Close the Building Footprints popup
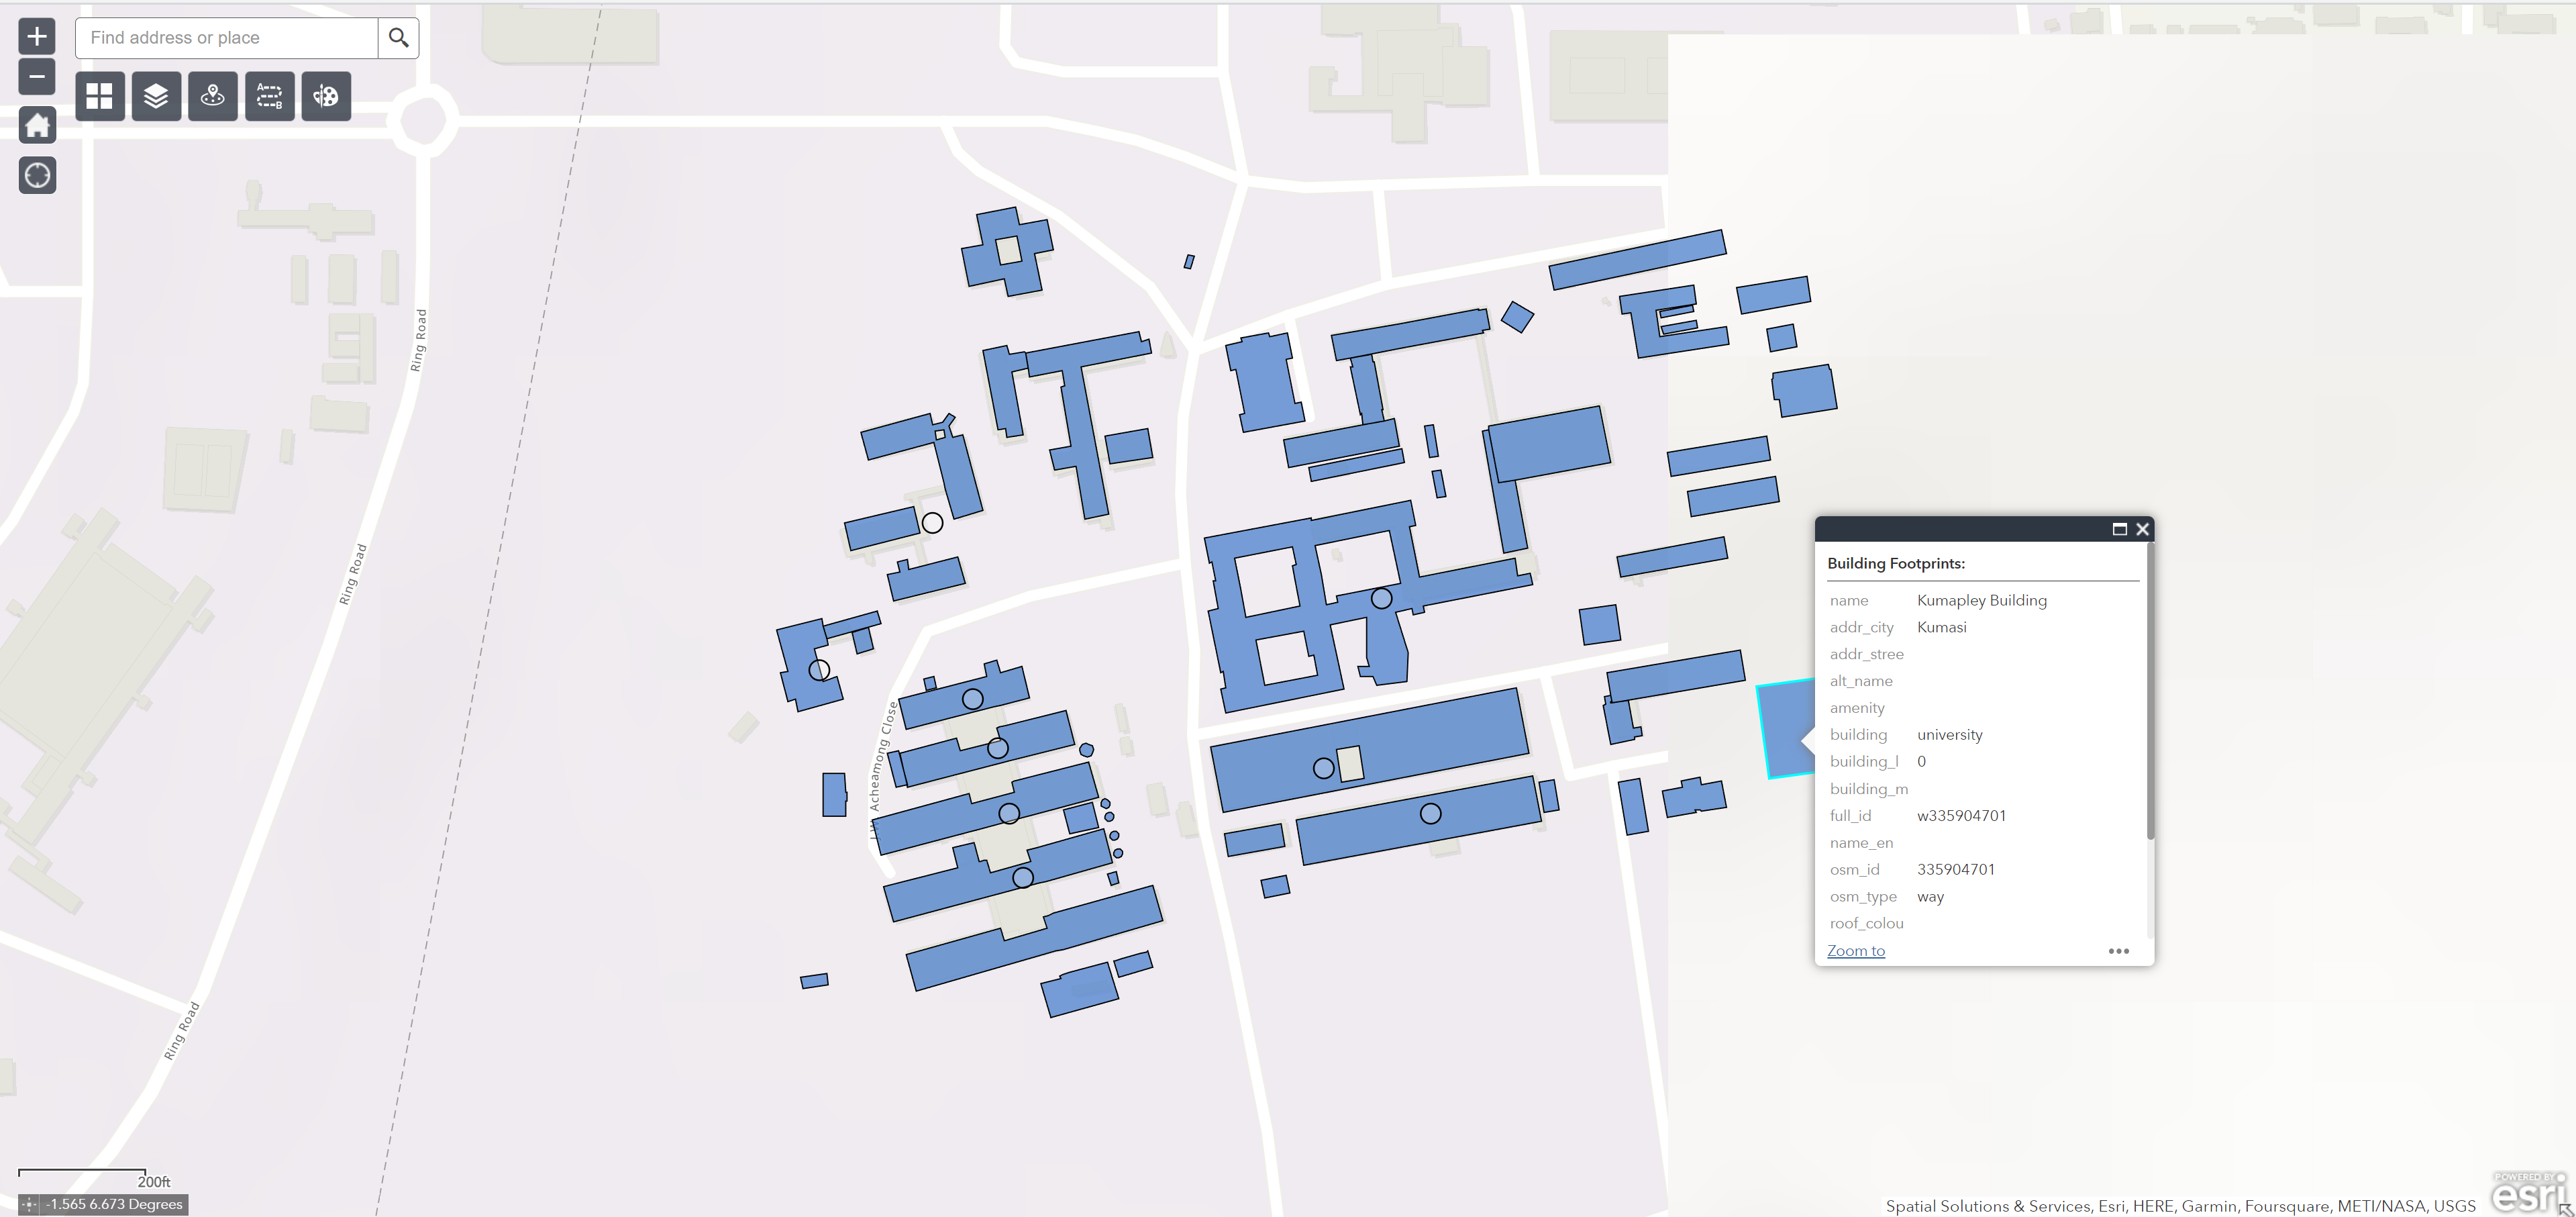The height and width of the screenshot is (1217, 2576). (x=2142, y=529)
